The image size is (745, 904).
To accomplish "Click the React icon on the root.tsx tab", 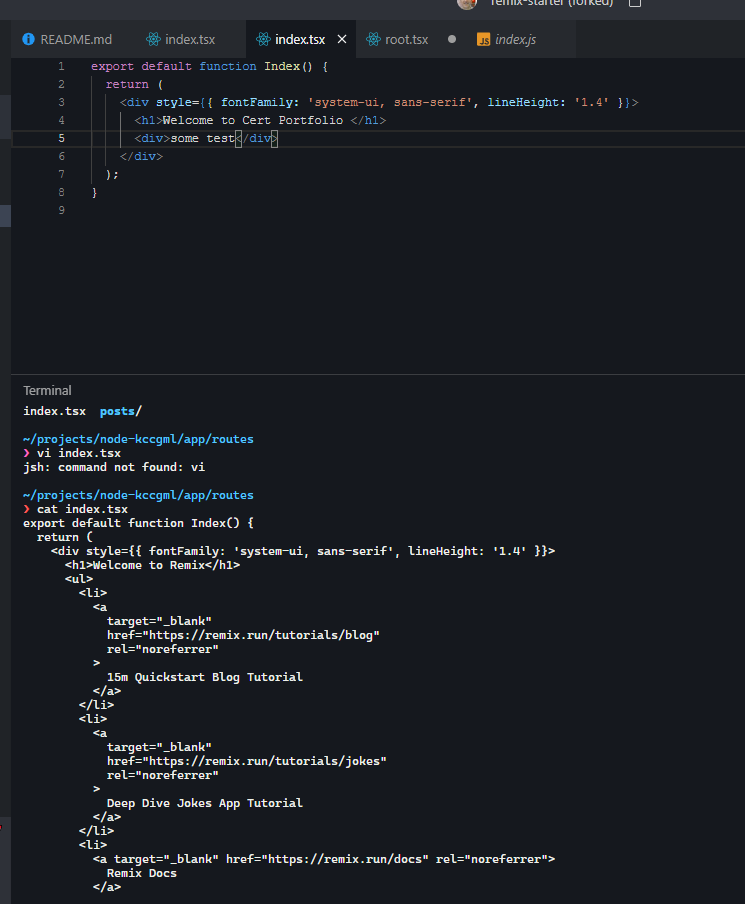I will tap(374, 39).
